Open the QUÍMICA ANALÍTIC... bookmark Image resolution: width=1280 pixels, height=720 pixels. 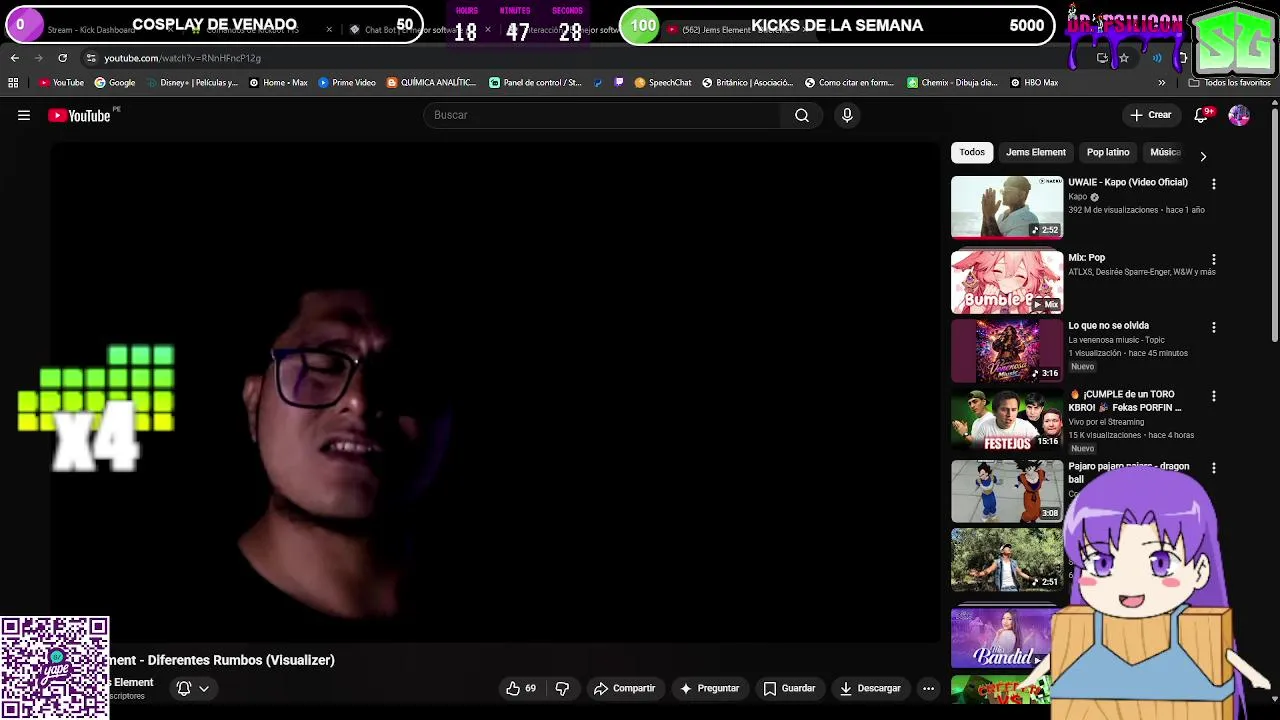click(x=432, y=83)
